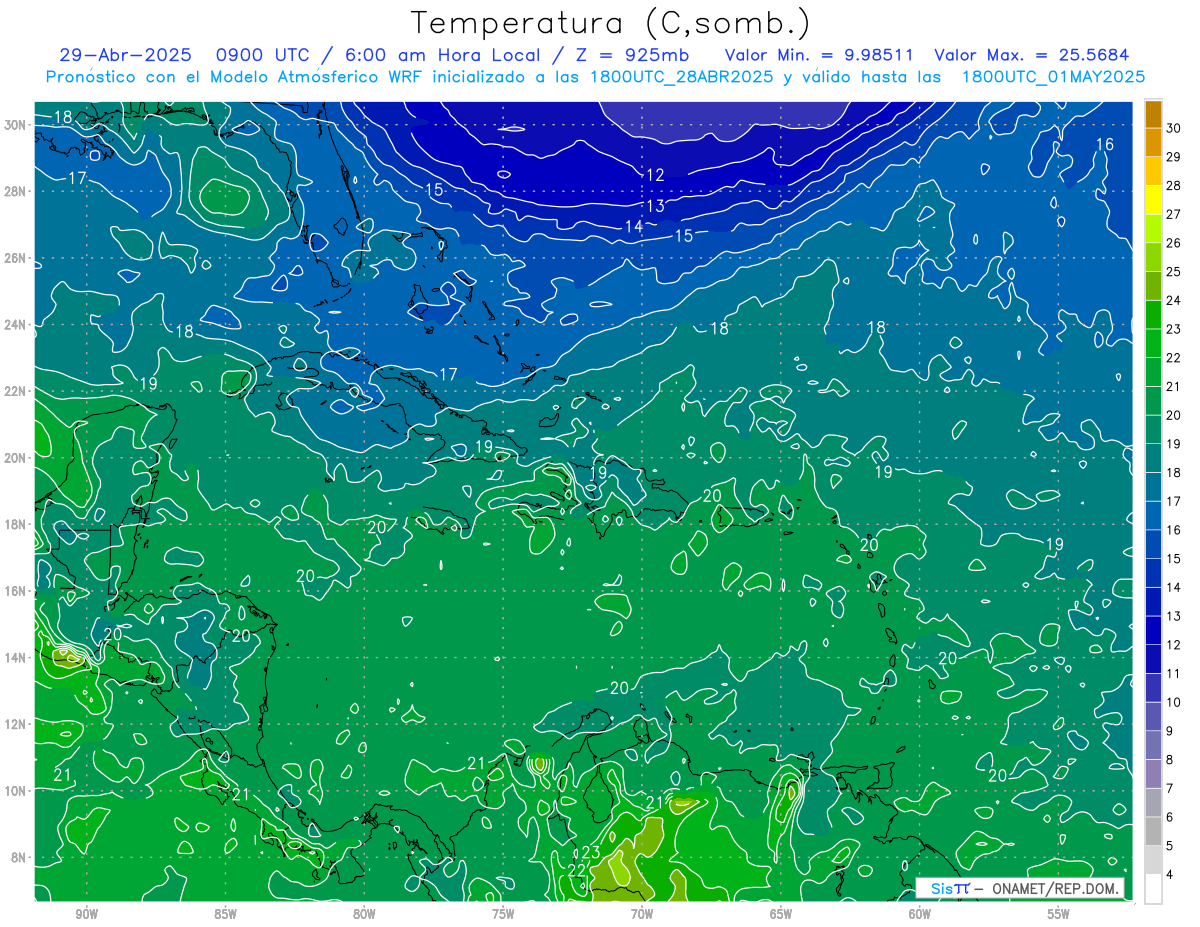This screenshot has width=1200, height=927.
Task: Click the "22" contour label below the 23
Action: (577, 871)
